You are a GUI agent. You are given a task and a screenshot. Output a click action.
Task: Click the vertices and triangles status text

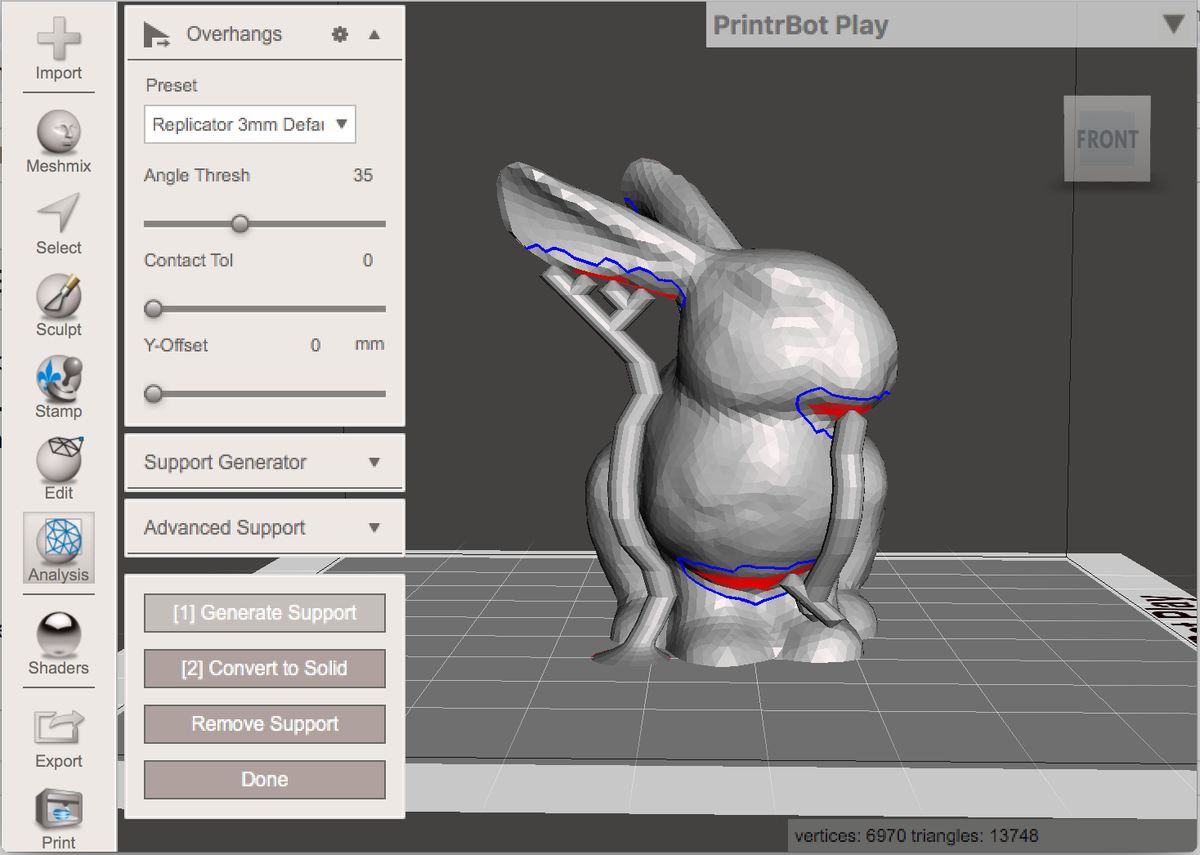click(917, 835)
